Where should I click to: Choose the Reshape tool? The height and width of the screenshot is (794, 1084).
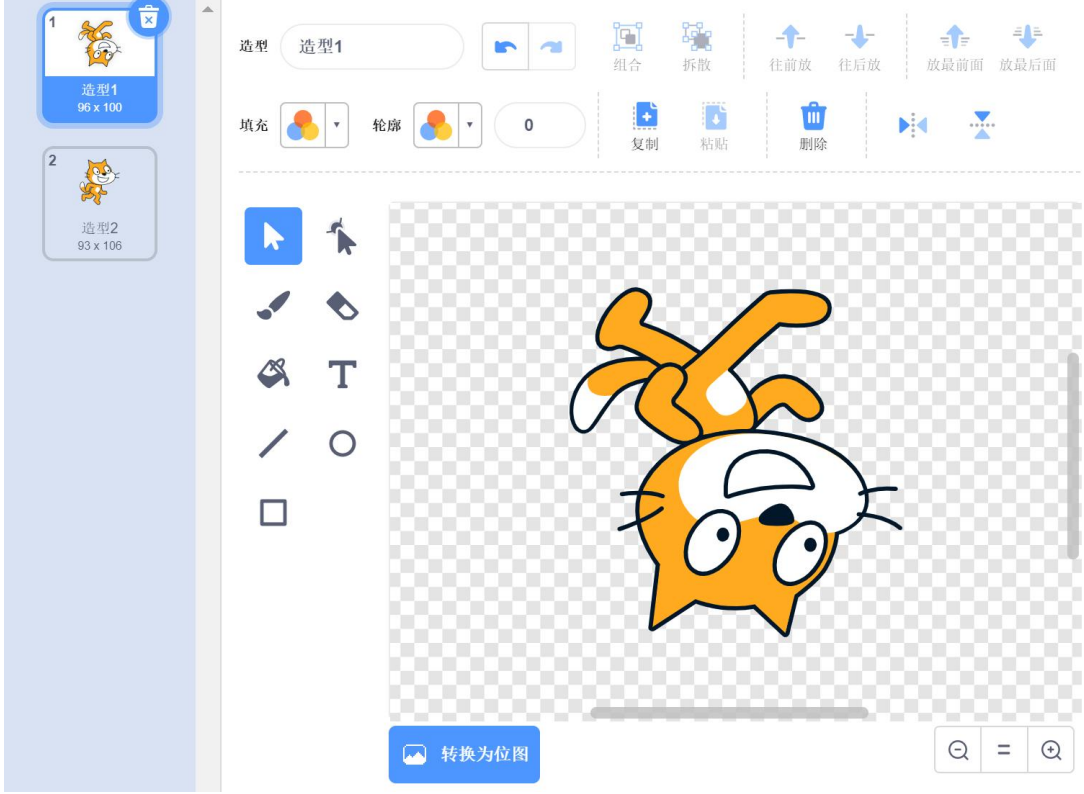point(342,236)
